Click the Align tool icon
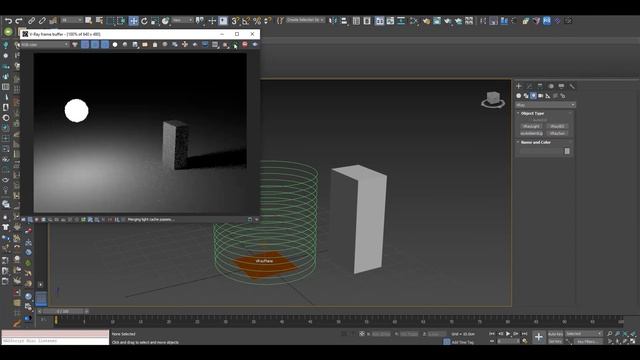Image resolution: width=640 pixels, height=360 pixels. point(344,20)
